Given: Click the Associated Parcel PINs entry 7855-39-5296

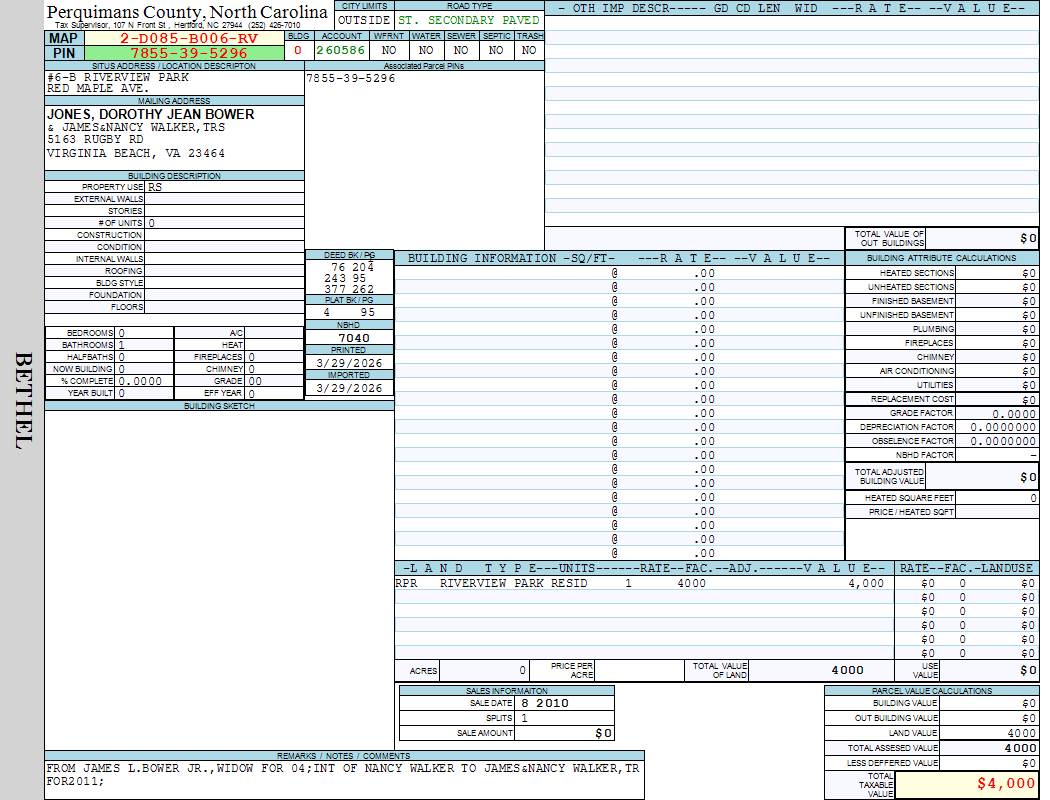Looking at the screenshot, I should coord(351,78).
